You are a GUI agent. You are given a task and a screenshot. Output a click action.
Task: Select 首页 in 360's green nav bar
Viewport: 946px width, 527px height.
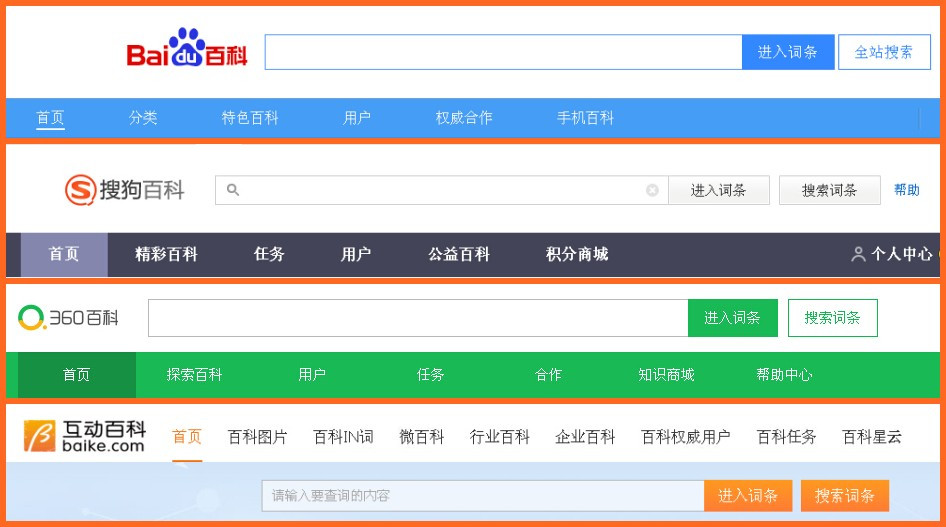tap(77, 374)
